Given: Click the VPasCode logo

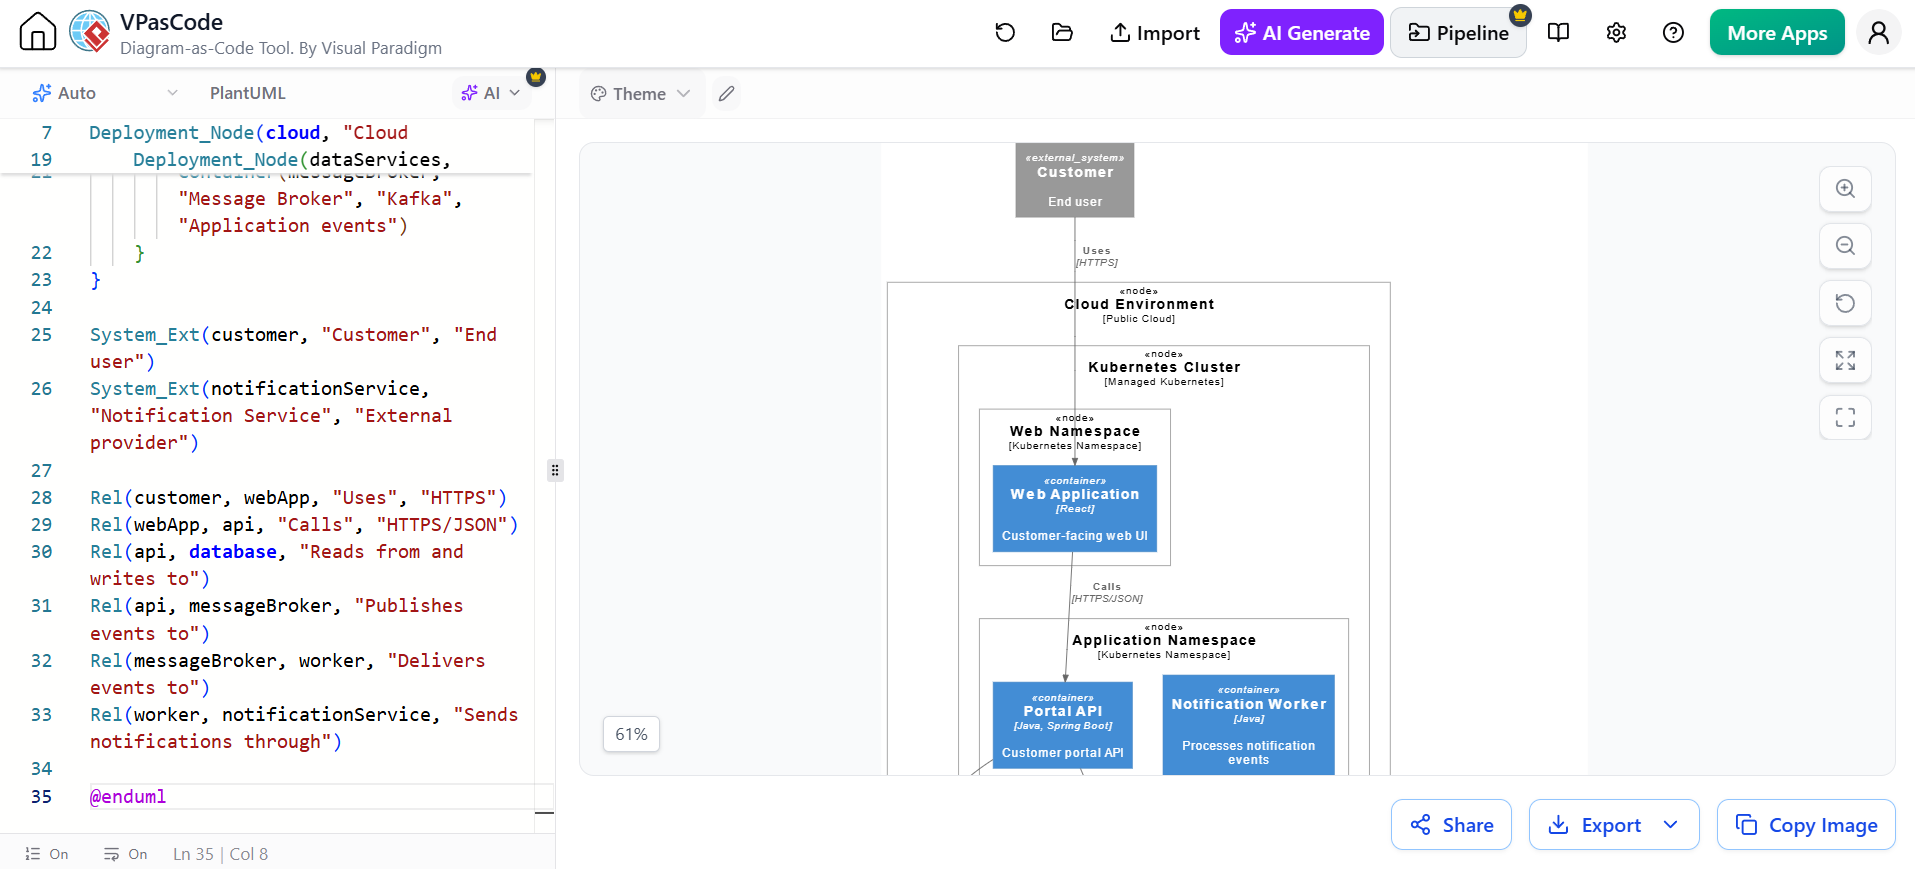Looking at the screenshot, I should coord(90,31).
